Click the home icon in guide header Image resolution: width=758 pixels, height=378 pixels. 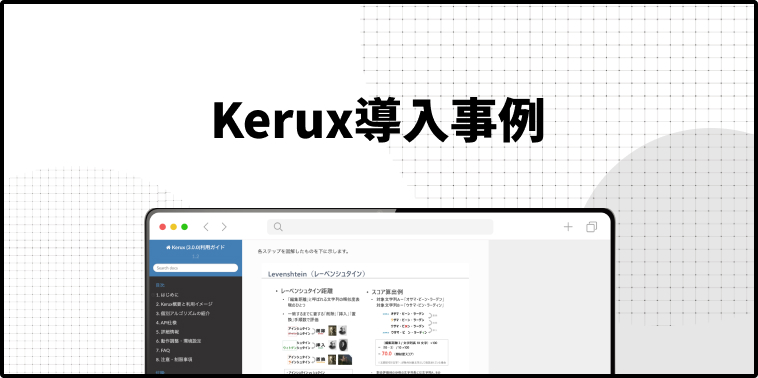[x=168, y=247]
